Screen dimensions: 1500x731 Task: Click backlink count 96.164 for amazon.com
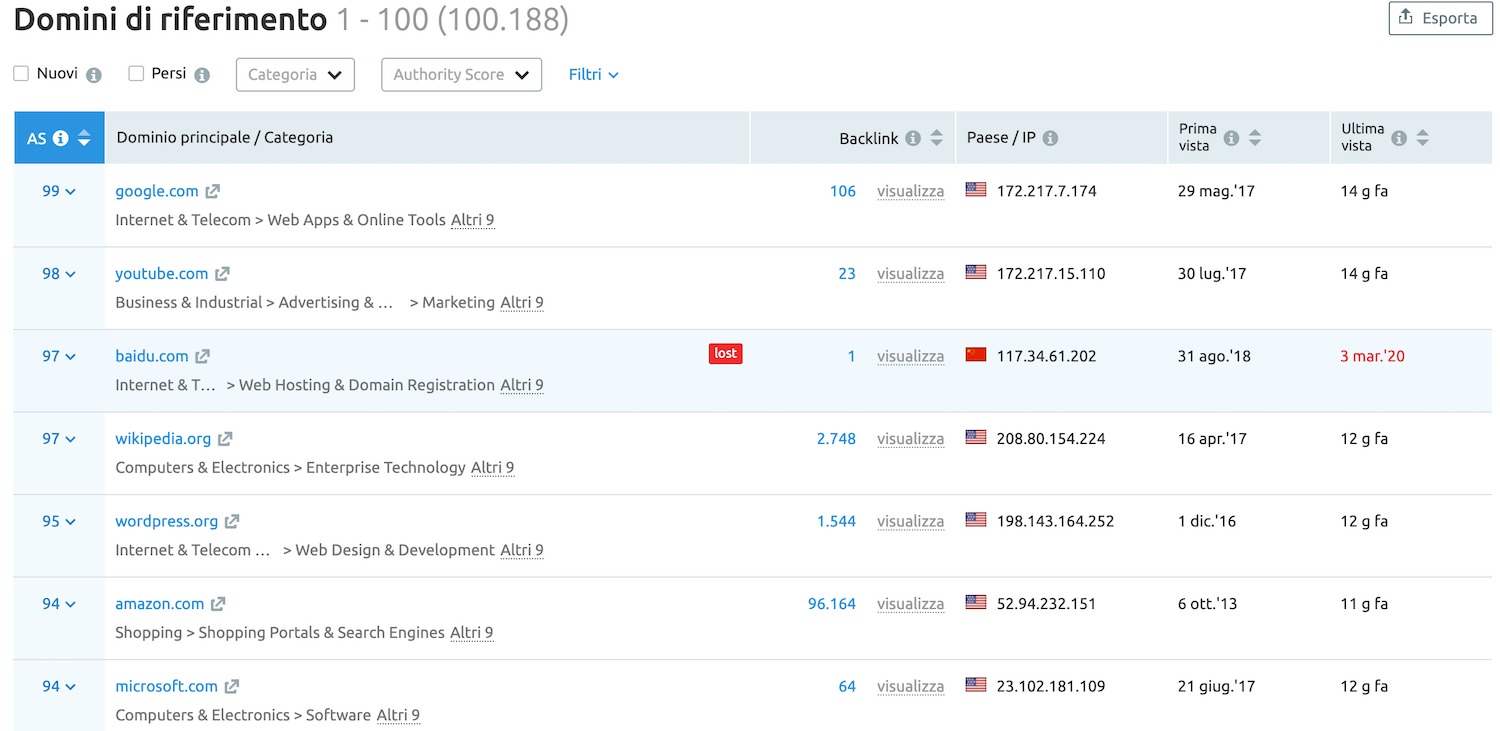pos(832,604)
